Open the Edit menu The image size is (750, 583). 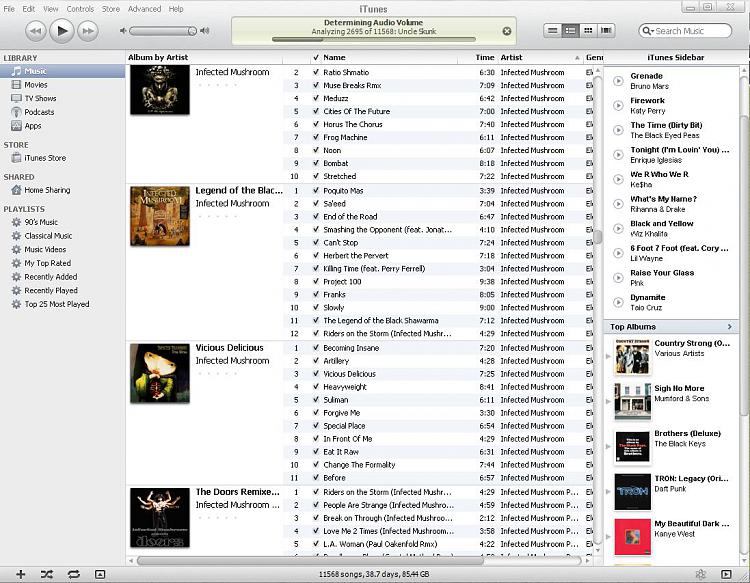(x=29, y=9)
